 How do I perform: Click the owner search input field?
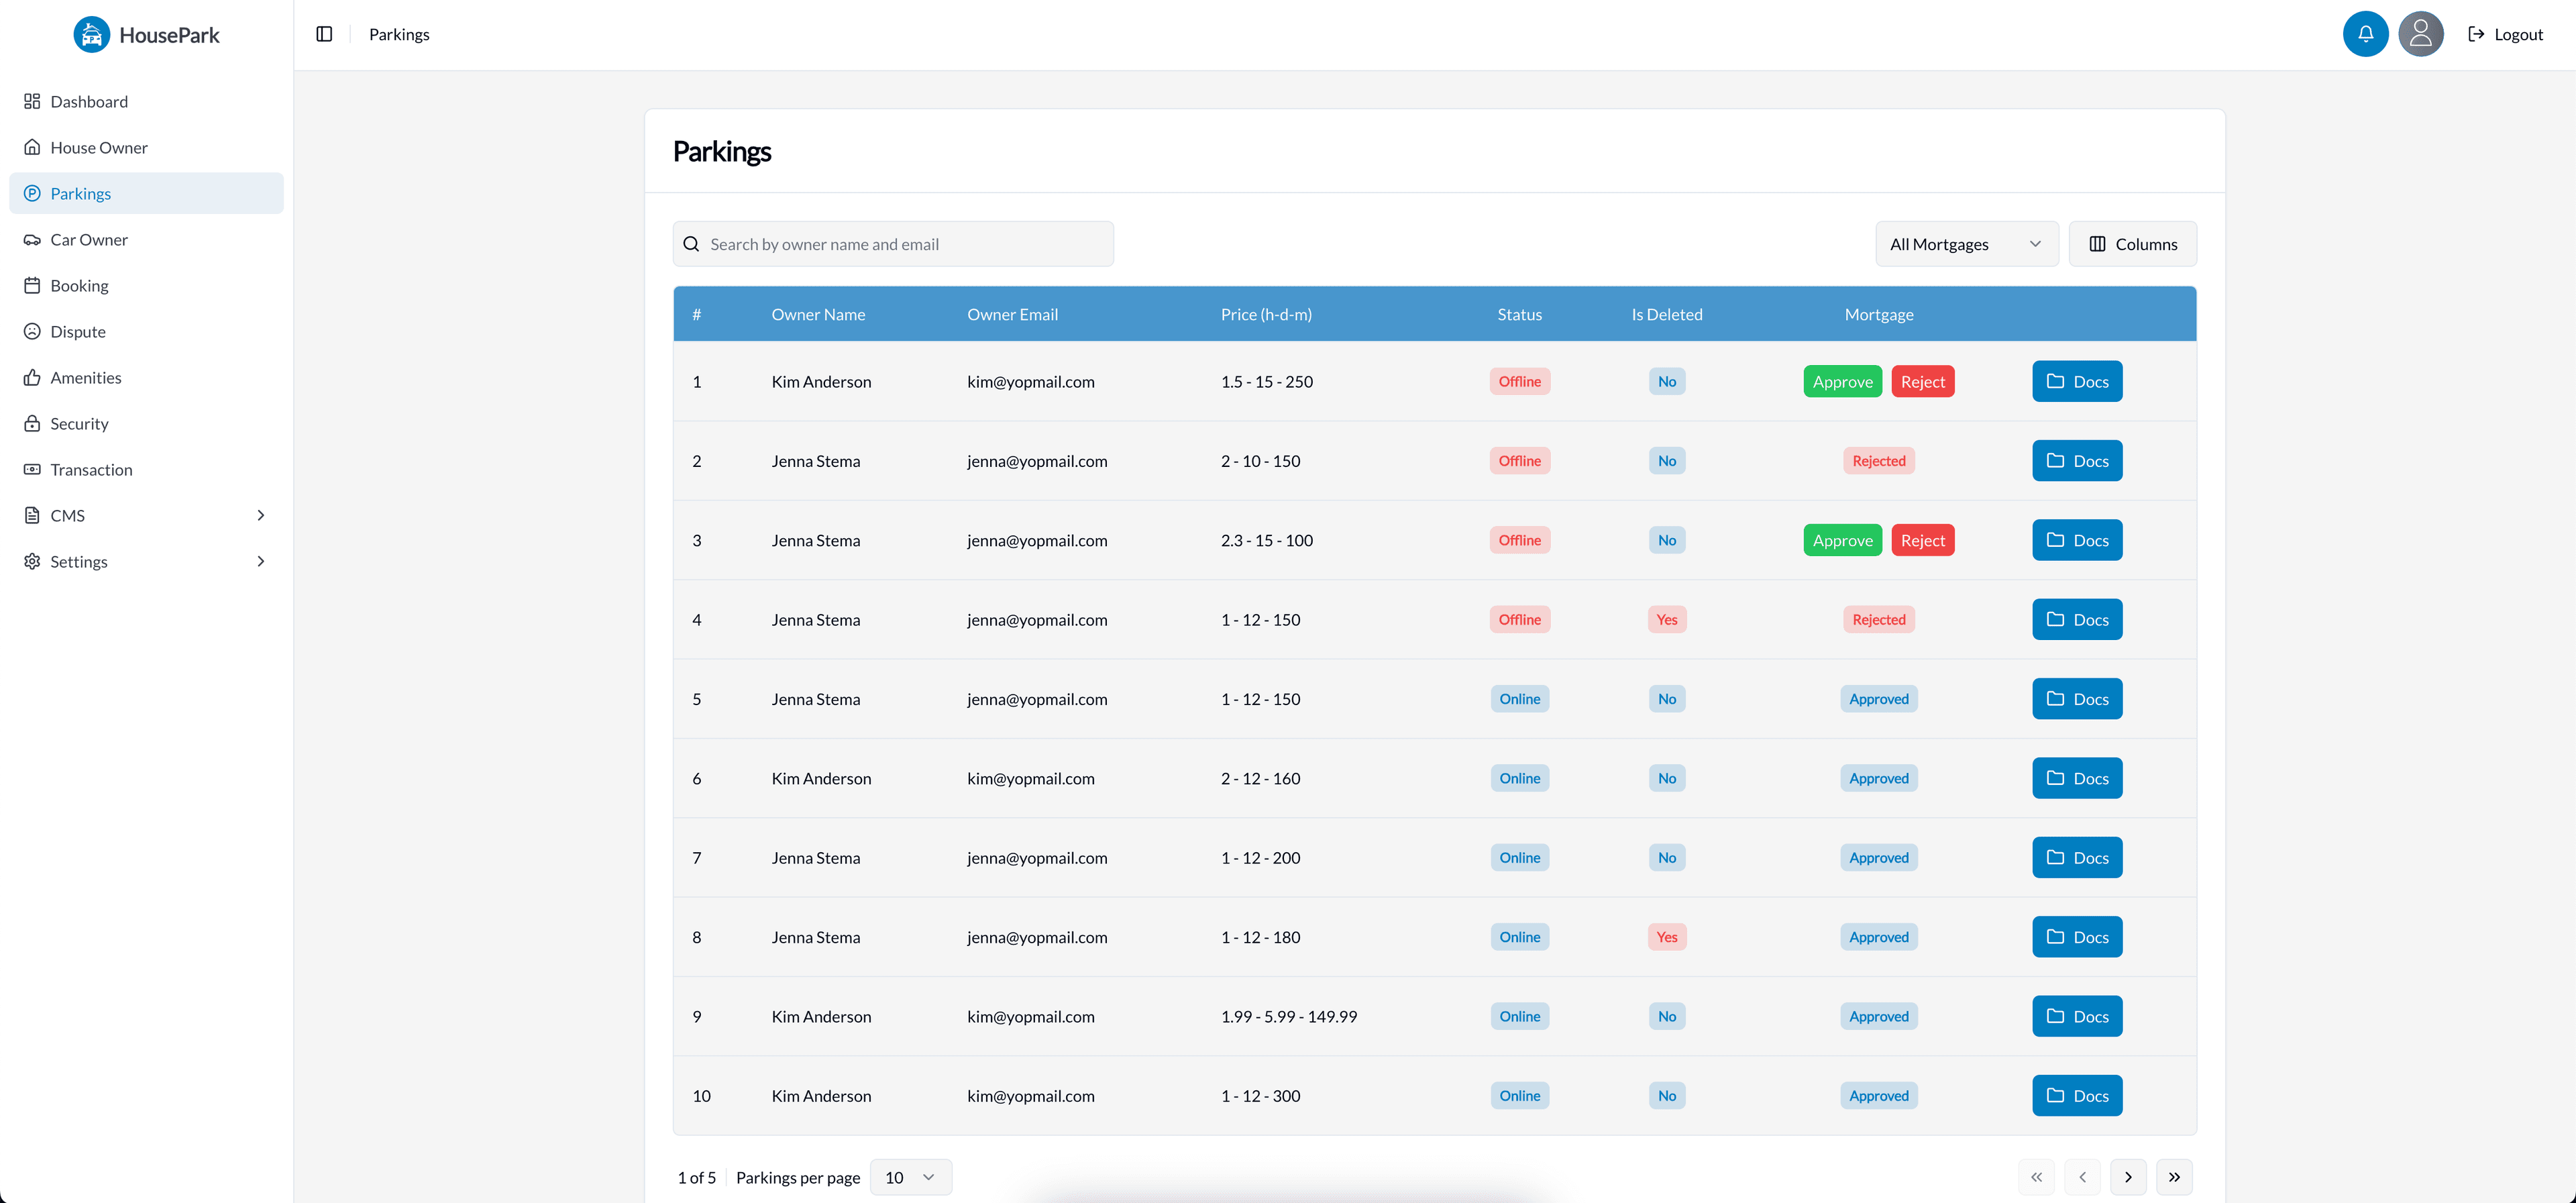[x=893, y=243]
